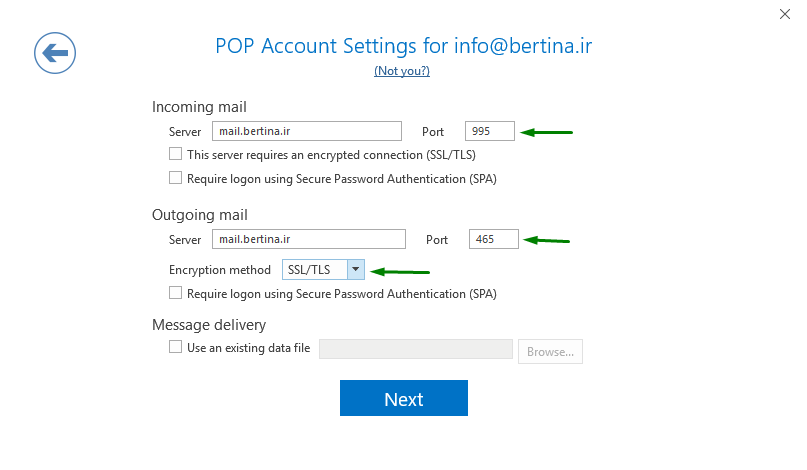807x470 pixels.
Task: Click the green arrow beside Encryption method
Action: (x=400, y=271)
